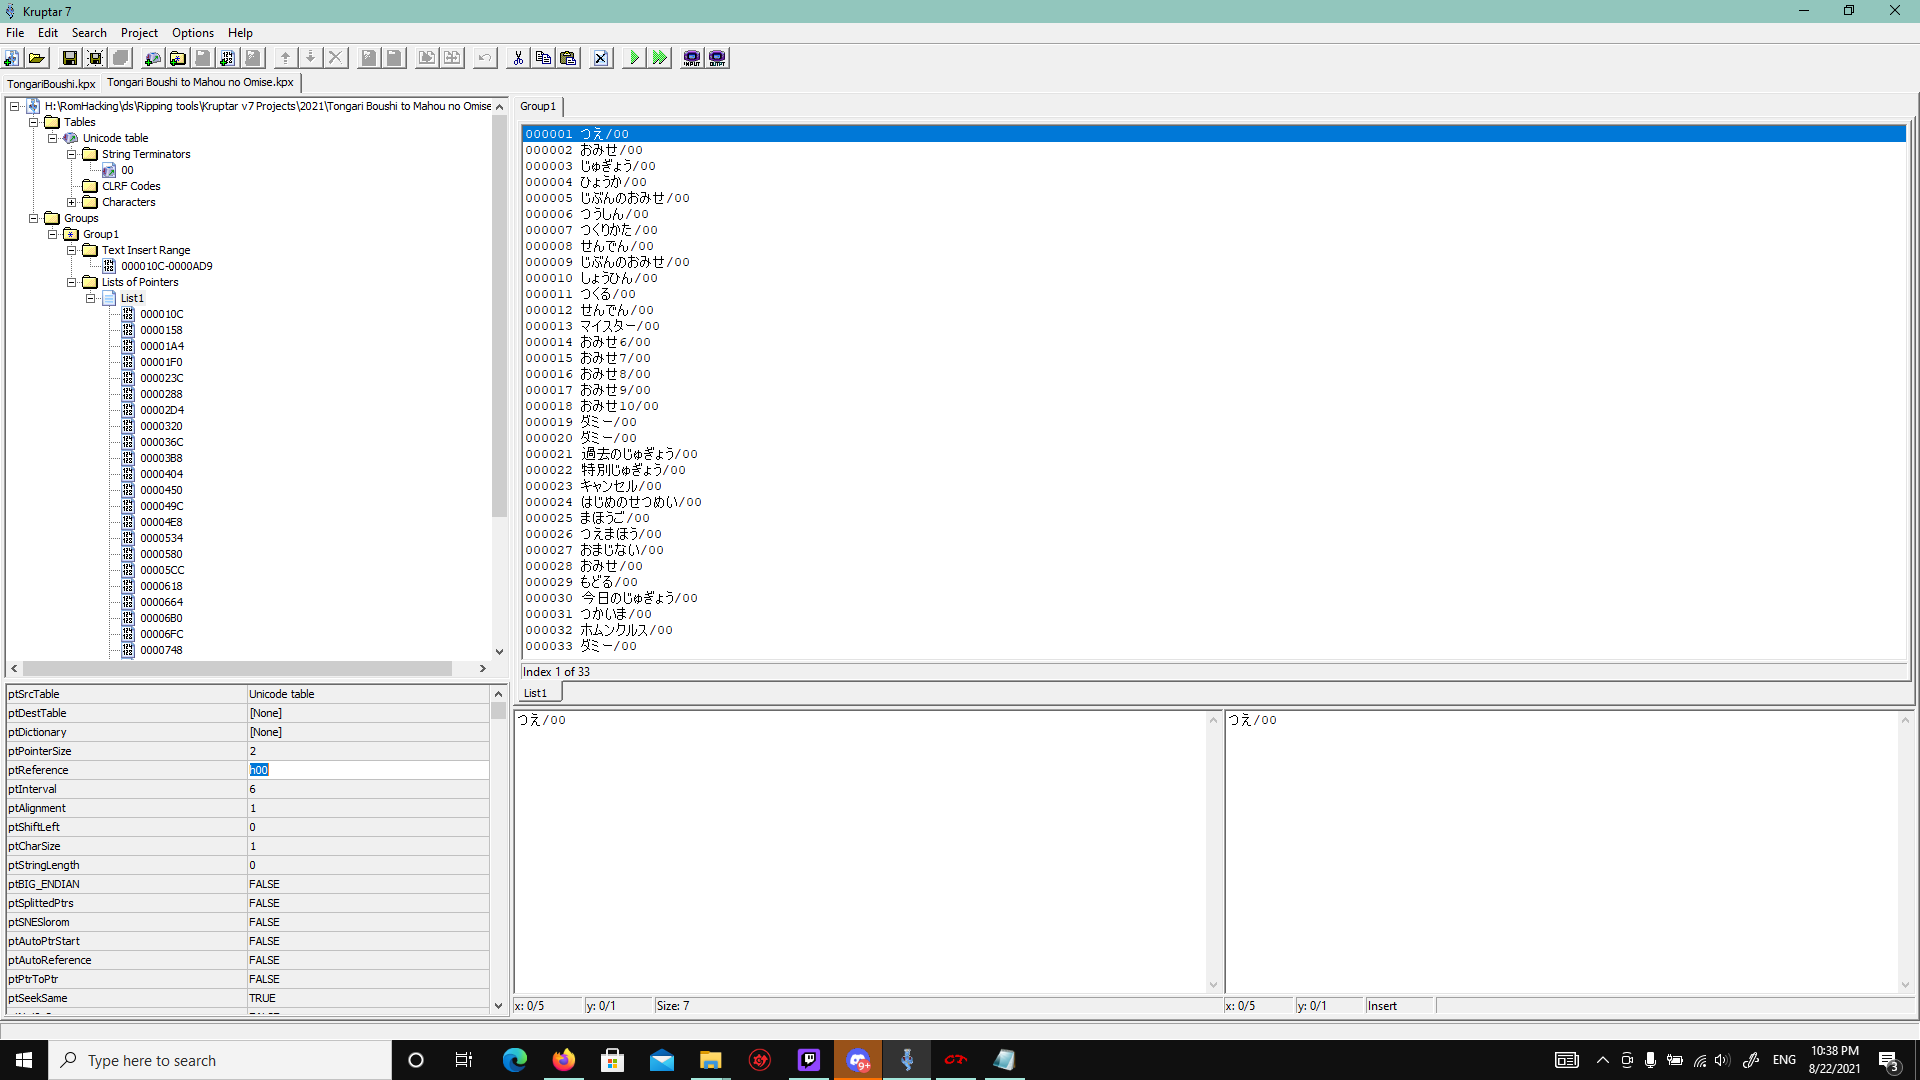Screen dimensions: 1920x1080
Task: Open File Explorer from the taskbar
Action: (x=711, y=1060)
